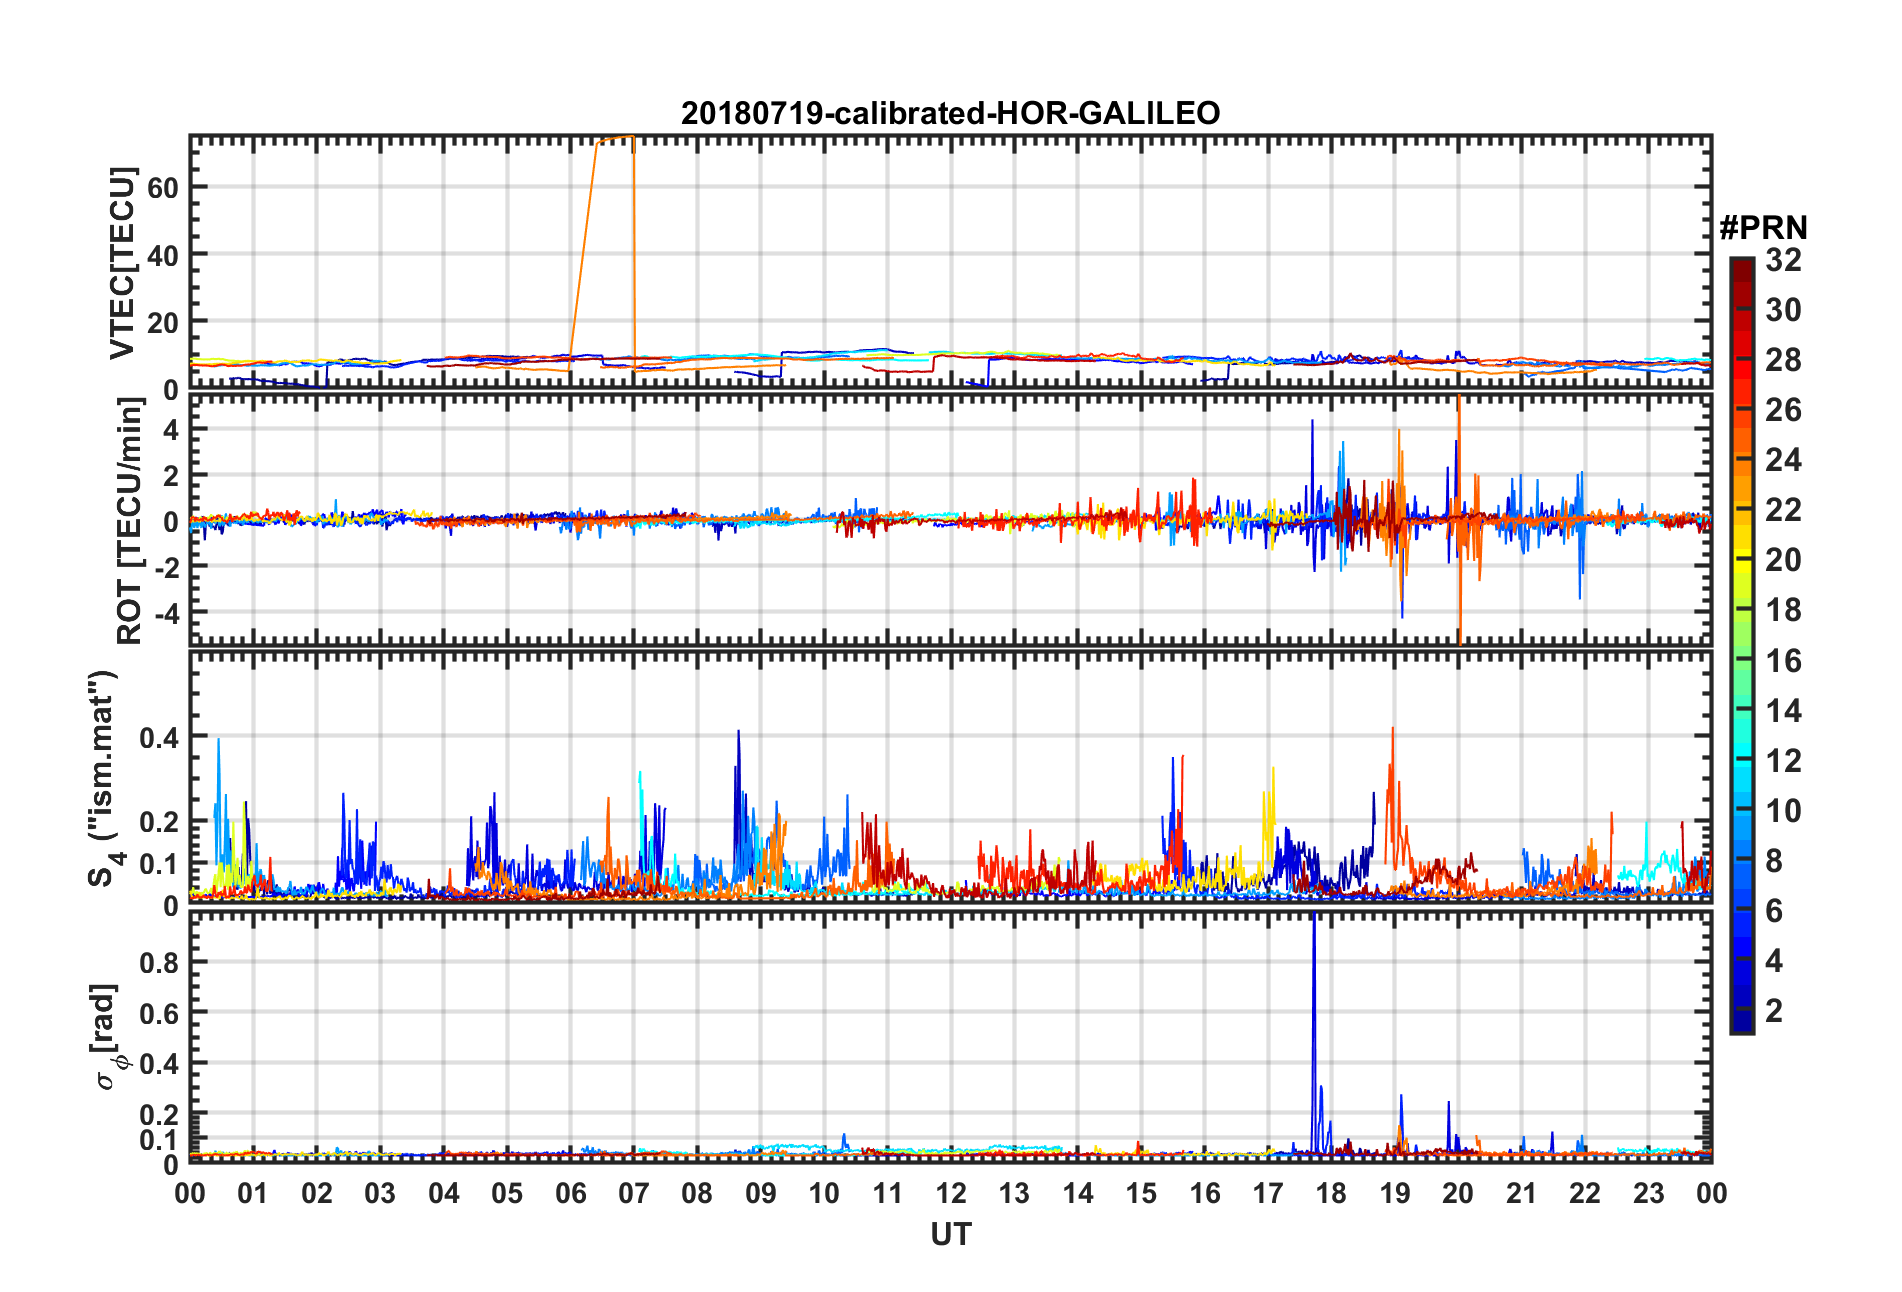Click the plot title "20180719-calibrated-HOR-GALILEO"

pos(950,113)
